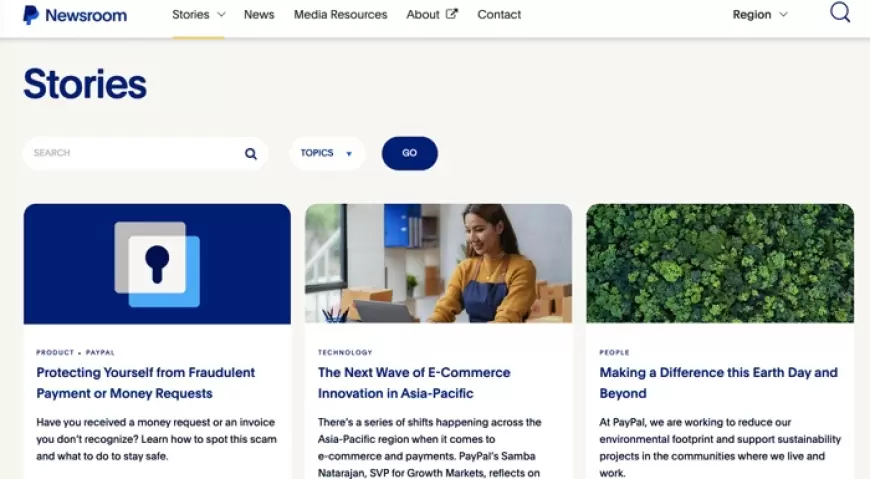The height and width of the screenshot is (479, 870).
Task: Open Protecting Yourself from Fraudulent Payment article
Action: (145, 382)
